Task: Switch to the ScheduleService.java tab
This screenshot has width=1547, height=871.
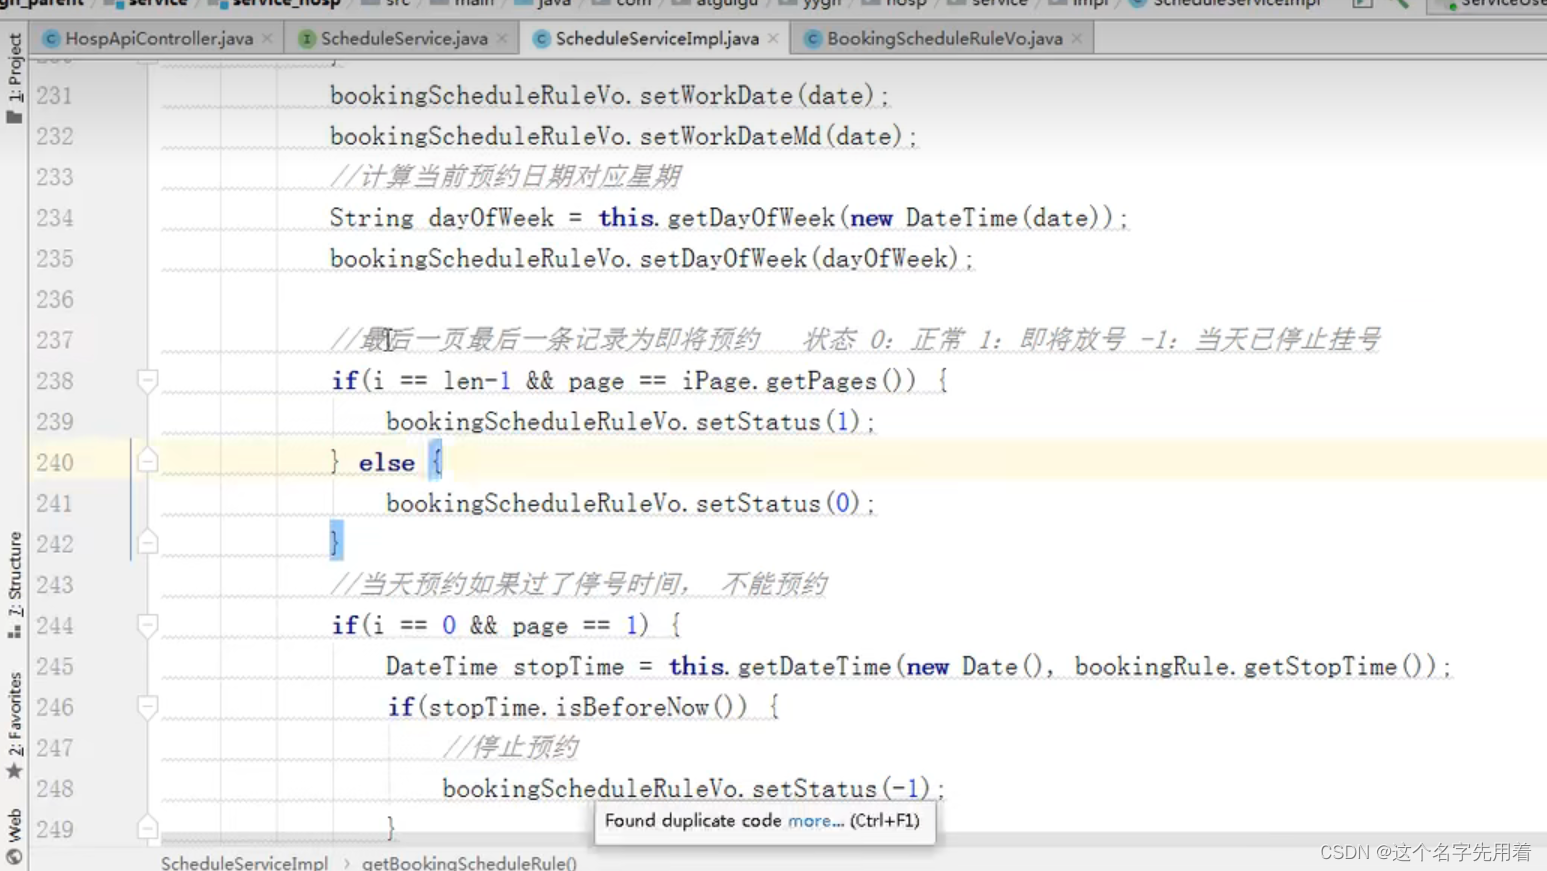Action: (x=404, y=39)
